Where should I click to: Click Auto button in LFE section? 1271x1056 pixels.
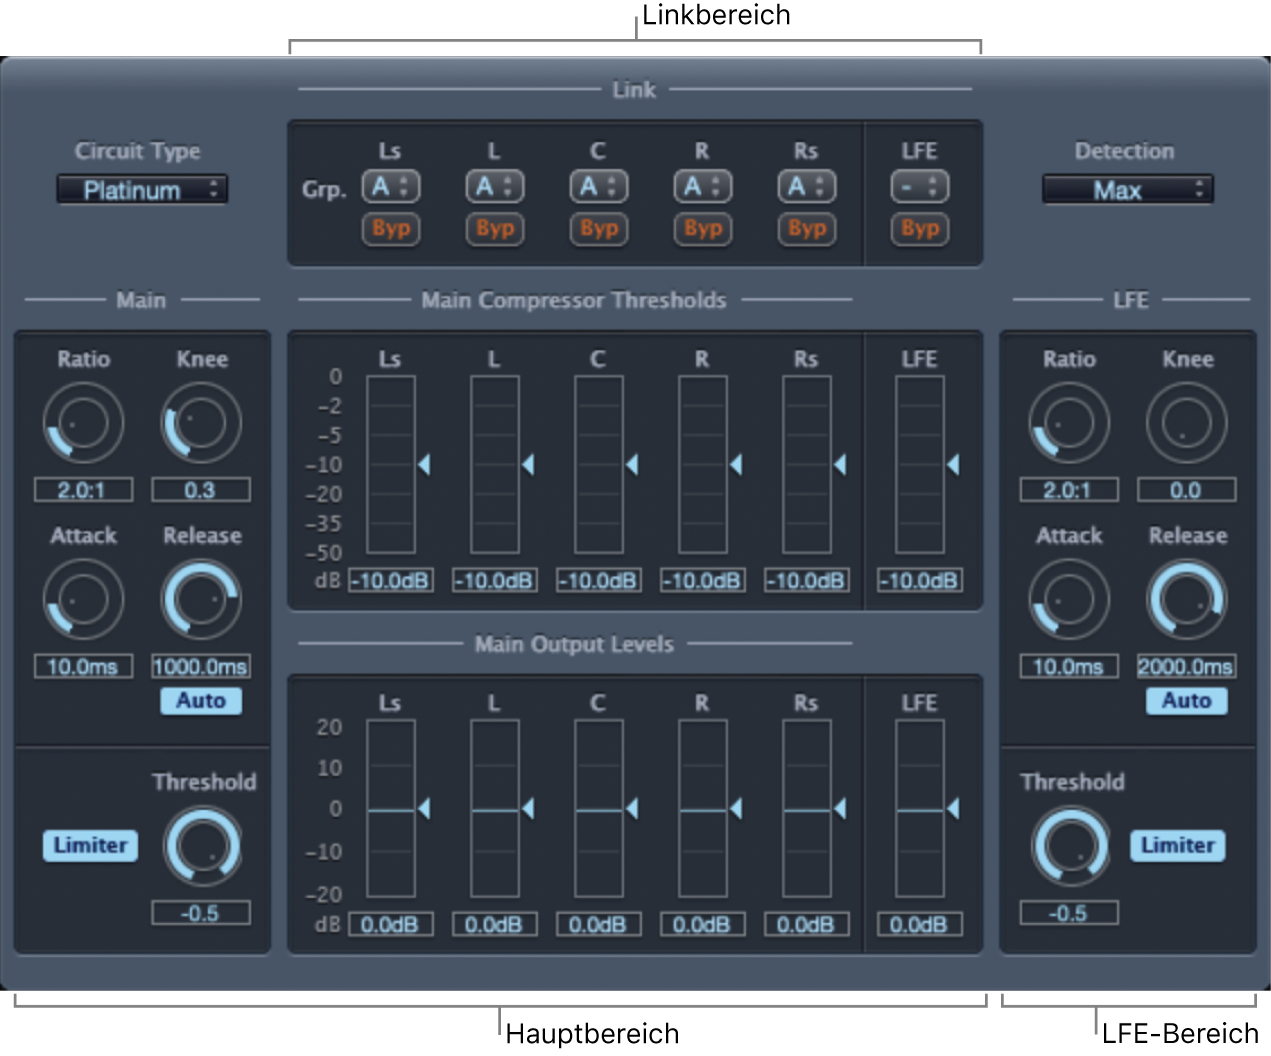(1186, 701)
